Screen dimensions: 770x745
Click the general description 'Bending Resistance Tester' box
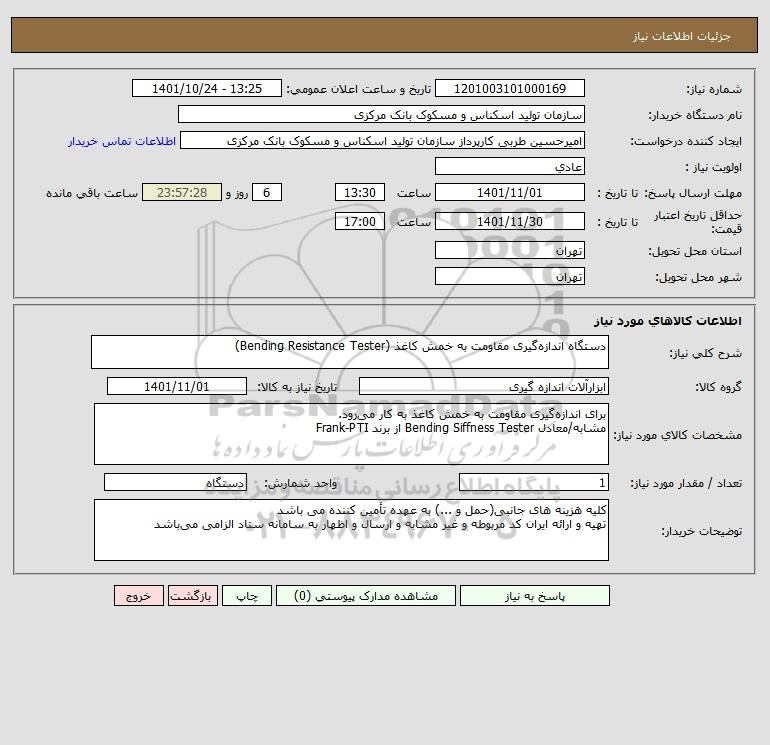(x=350, y=352)
